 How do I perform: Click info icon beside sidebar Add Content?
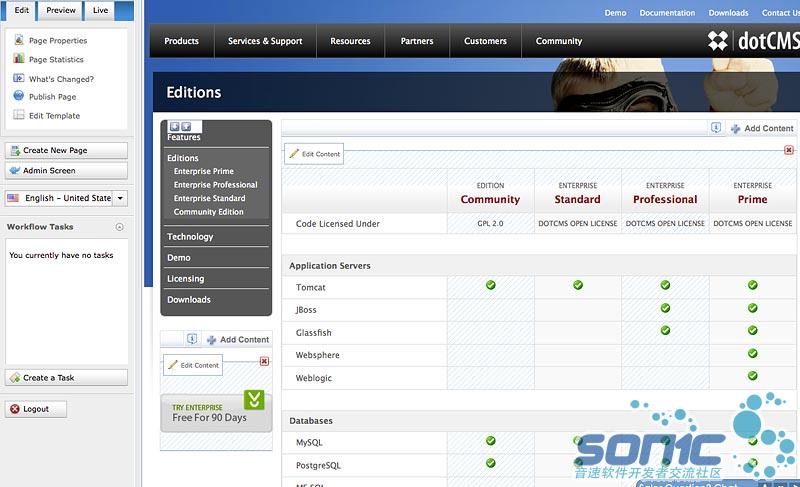[192, 339]
